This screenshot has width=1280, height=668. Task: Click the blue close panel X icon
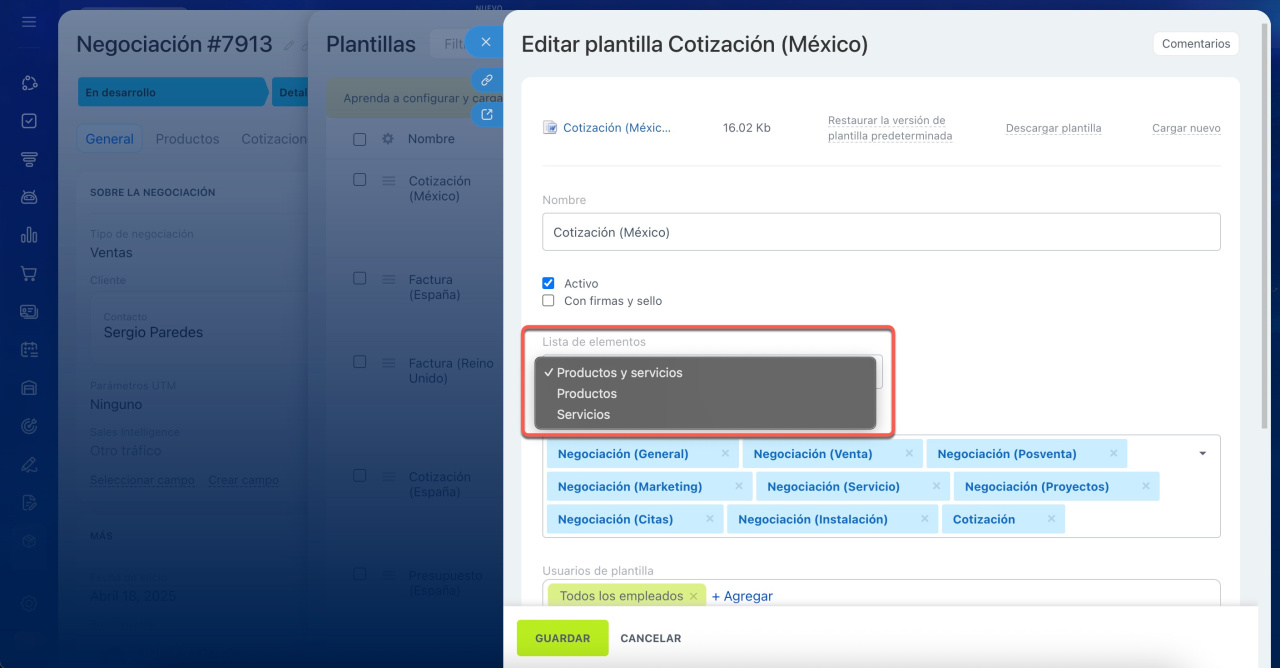485,42
